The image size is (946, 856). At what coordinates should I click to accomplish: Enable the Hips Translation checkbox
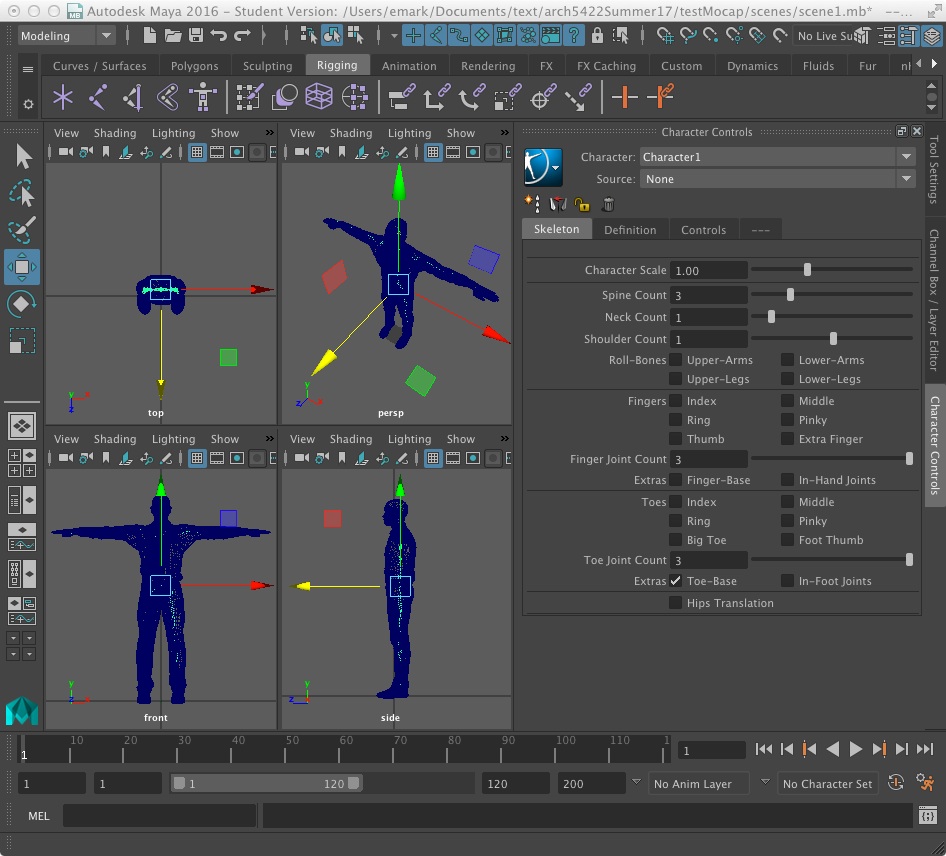coord(676,603)
